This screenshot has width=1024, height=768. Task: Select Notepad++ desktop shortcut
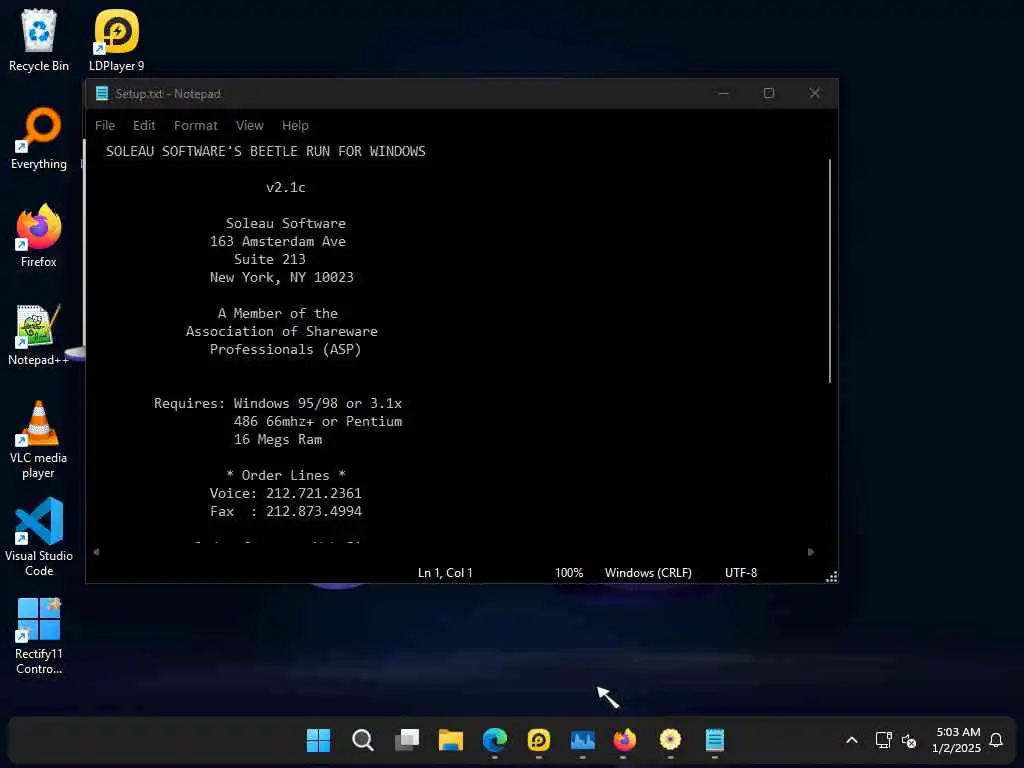click(x=39, y=334)
